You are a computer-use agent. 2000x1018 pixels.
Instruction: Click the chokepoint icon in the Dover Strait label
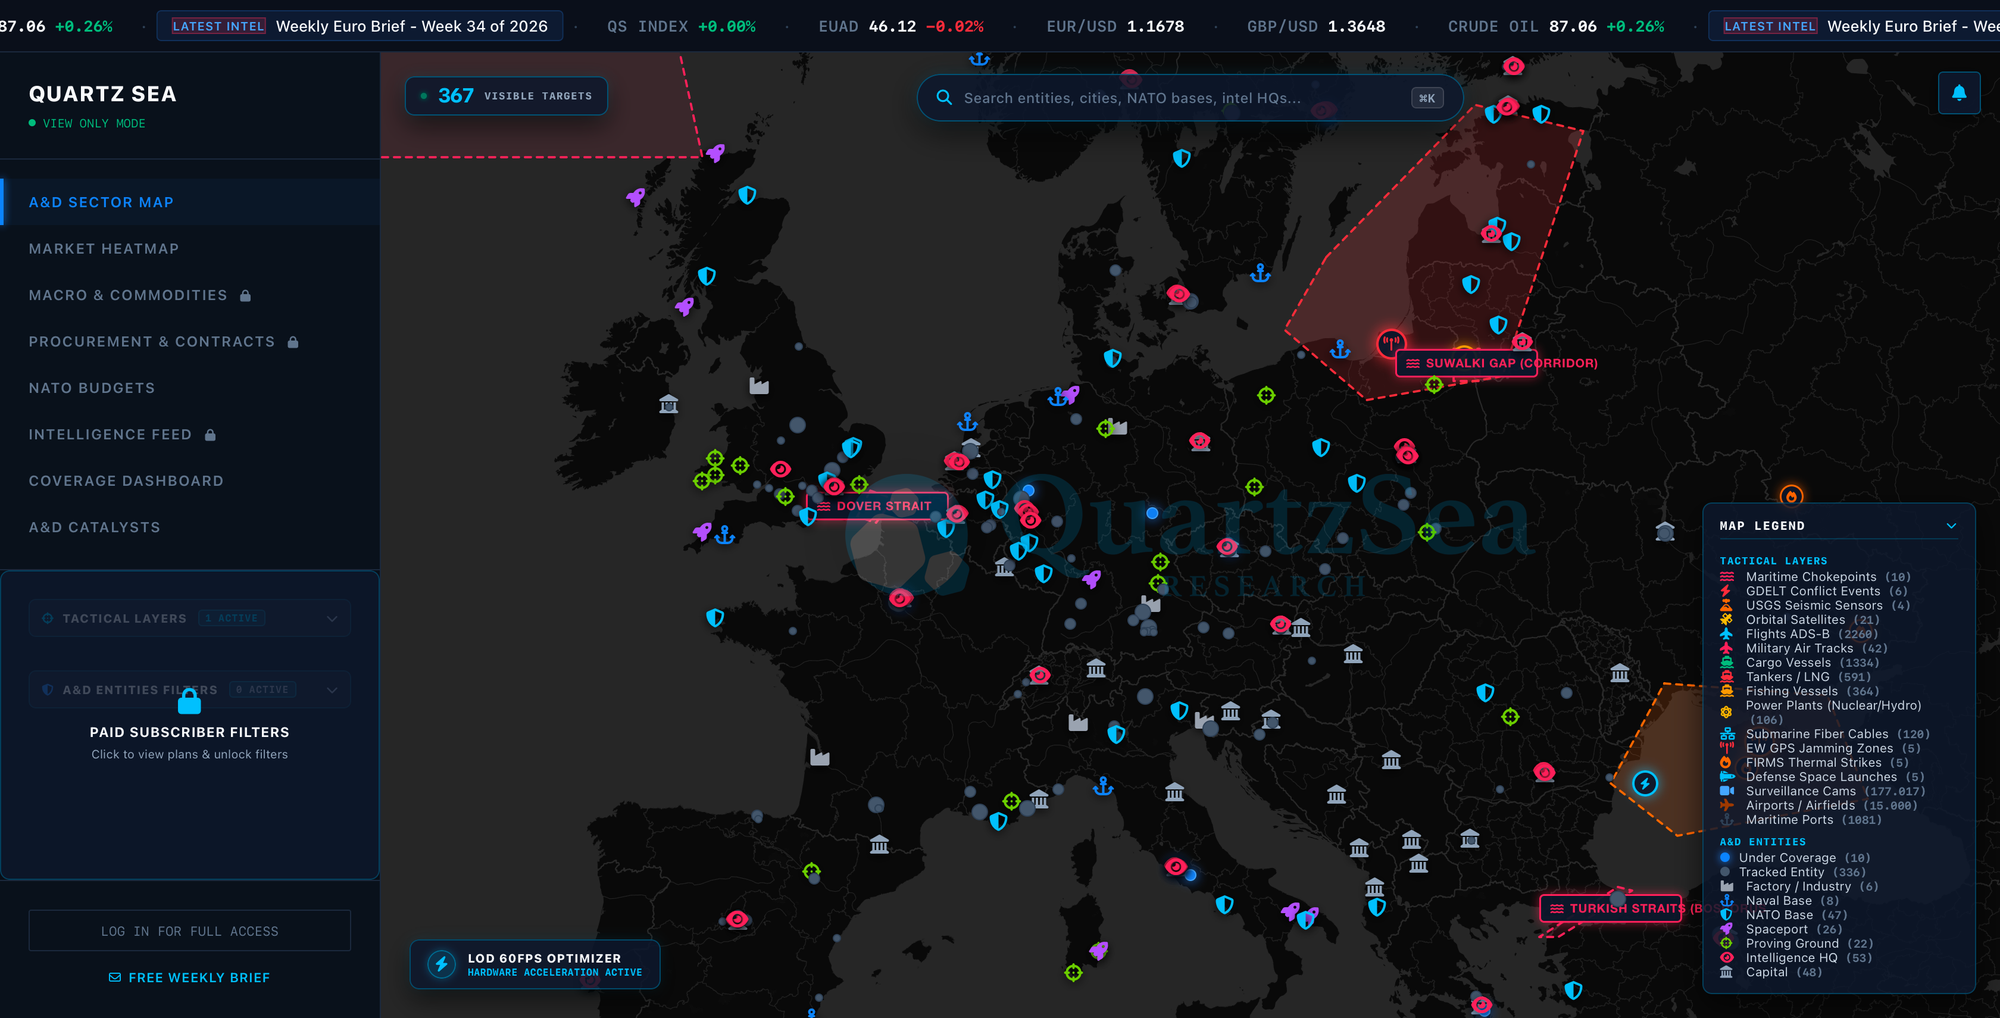coord(824,506)
